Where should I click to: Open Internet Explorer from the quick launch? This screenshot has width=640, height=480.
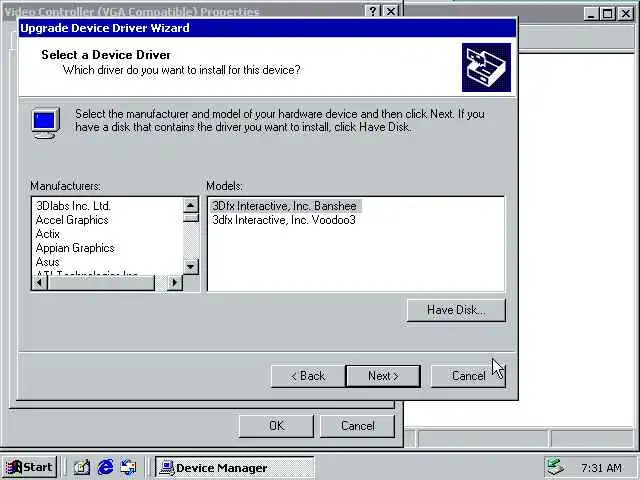point(106,467)
